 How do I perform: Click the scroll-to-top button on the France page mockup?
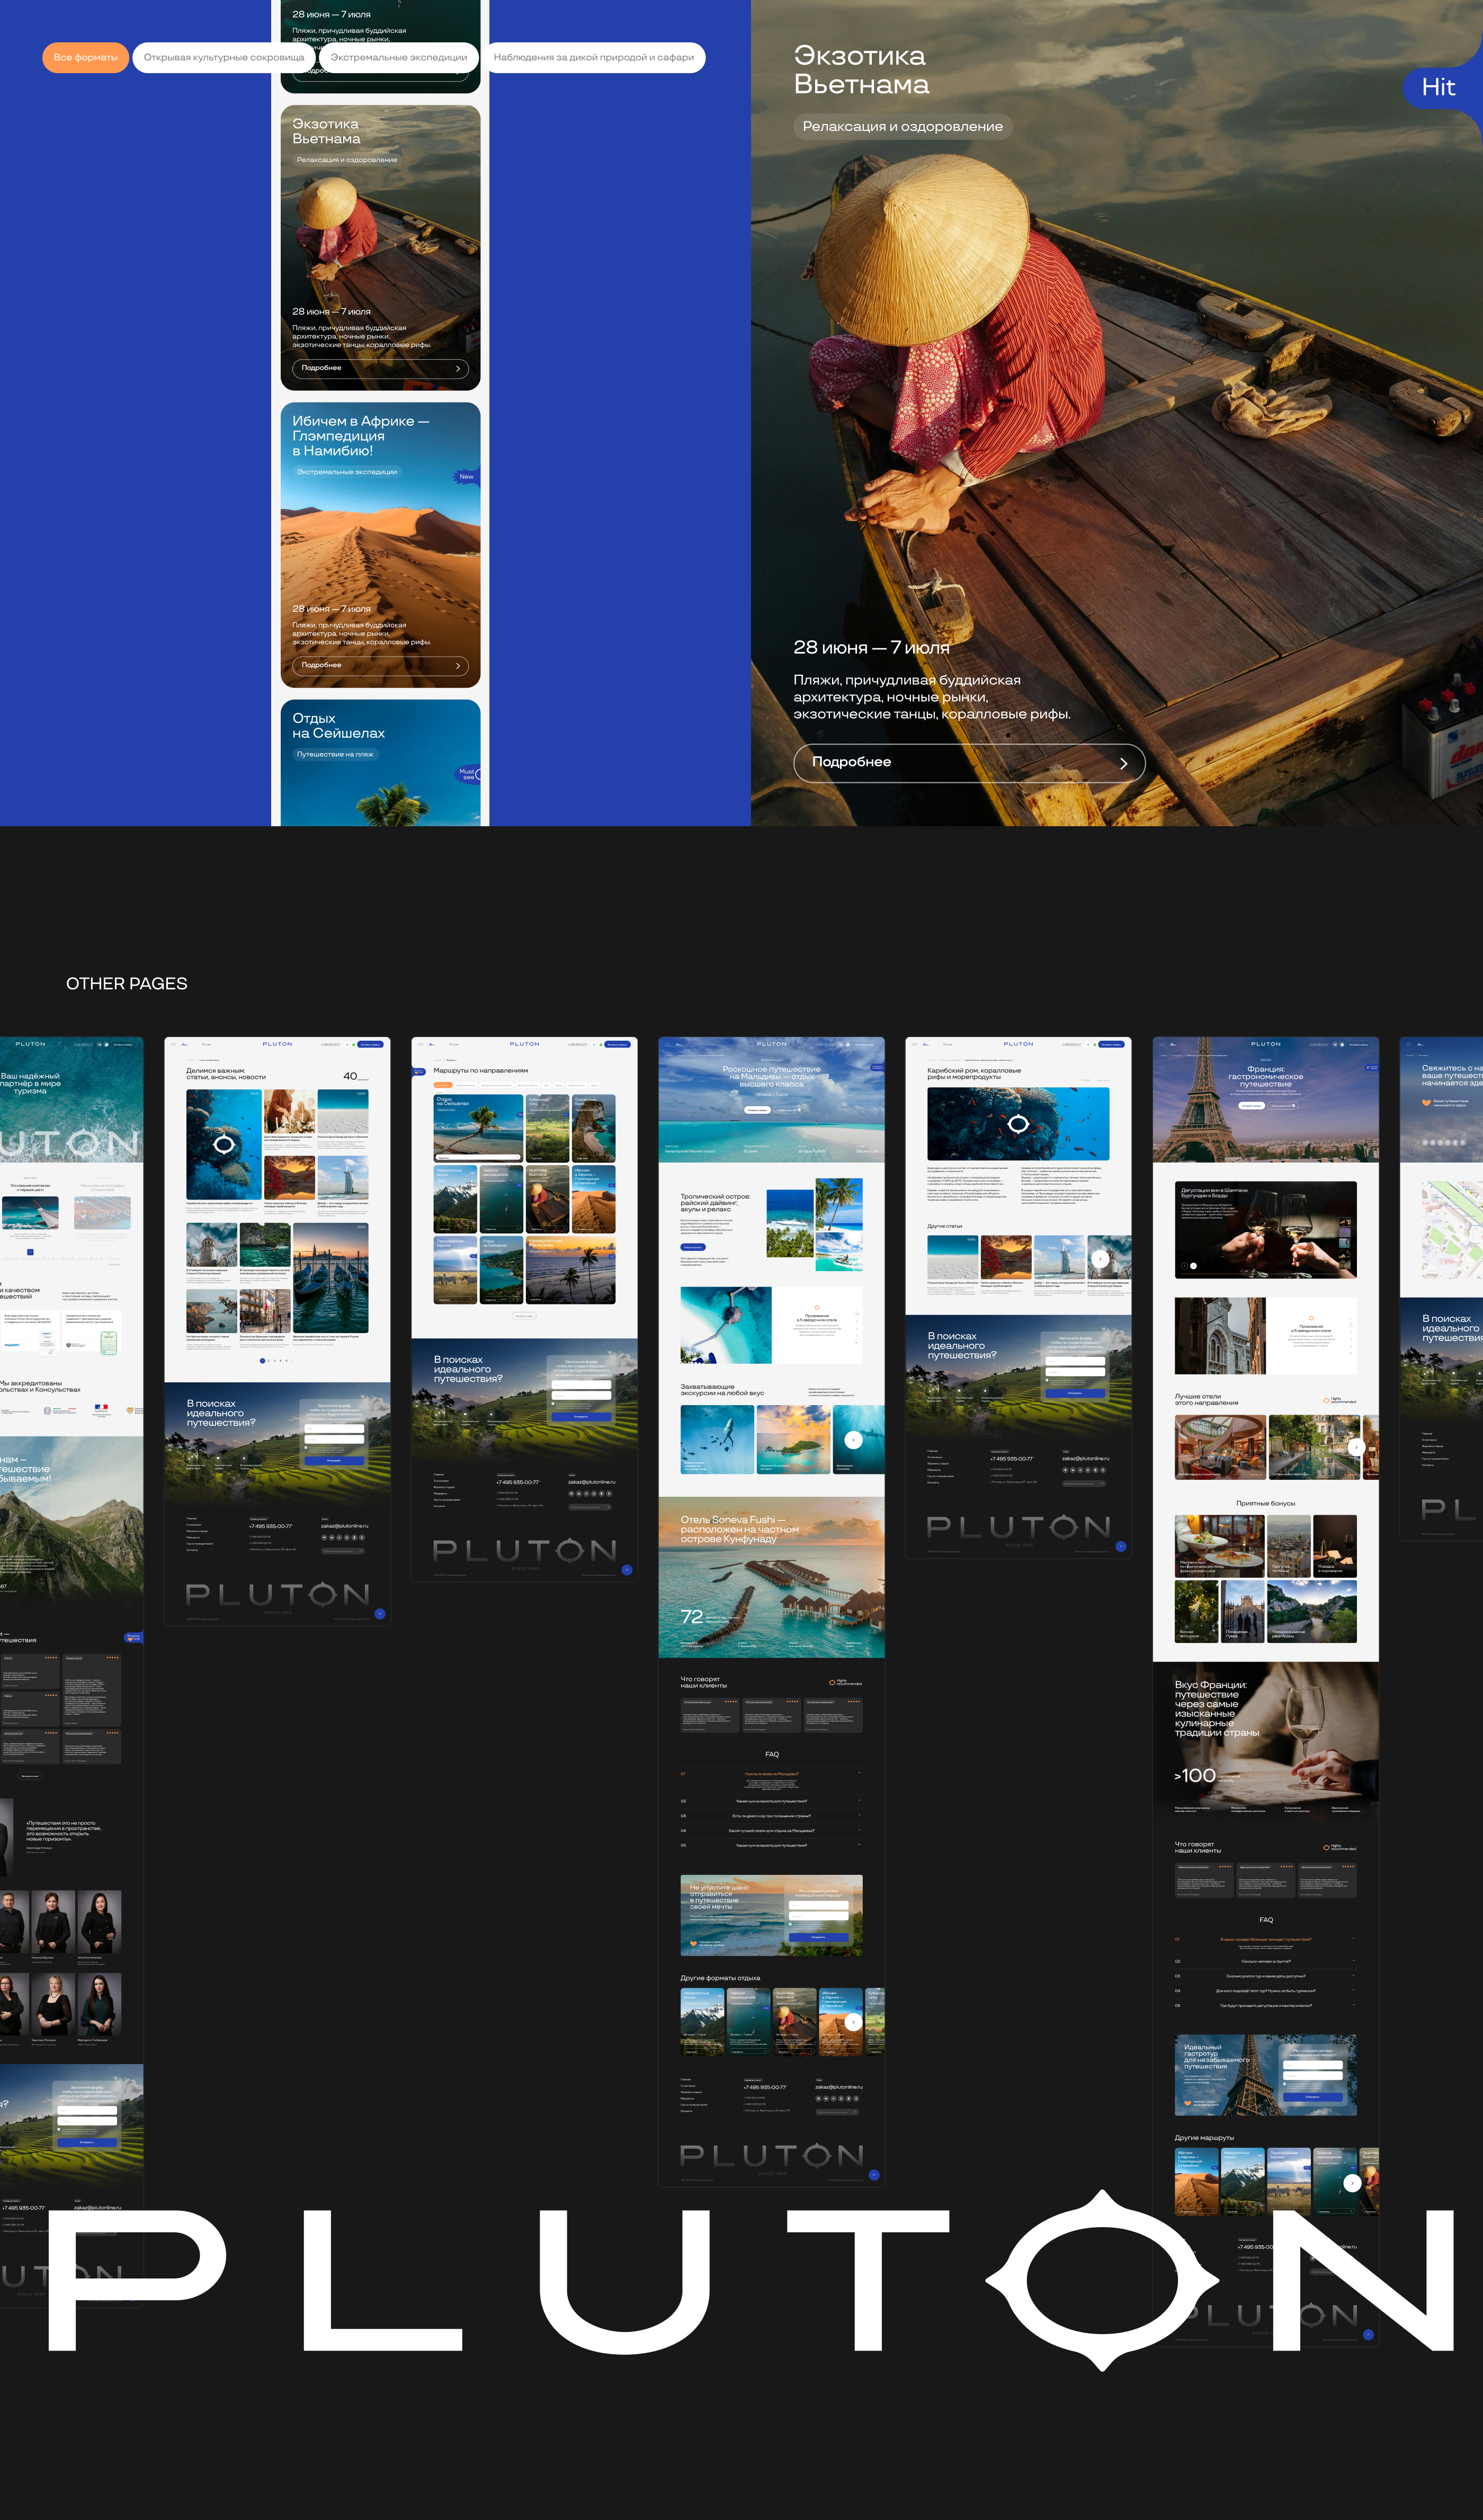click(1368, 2334)
